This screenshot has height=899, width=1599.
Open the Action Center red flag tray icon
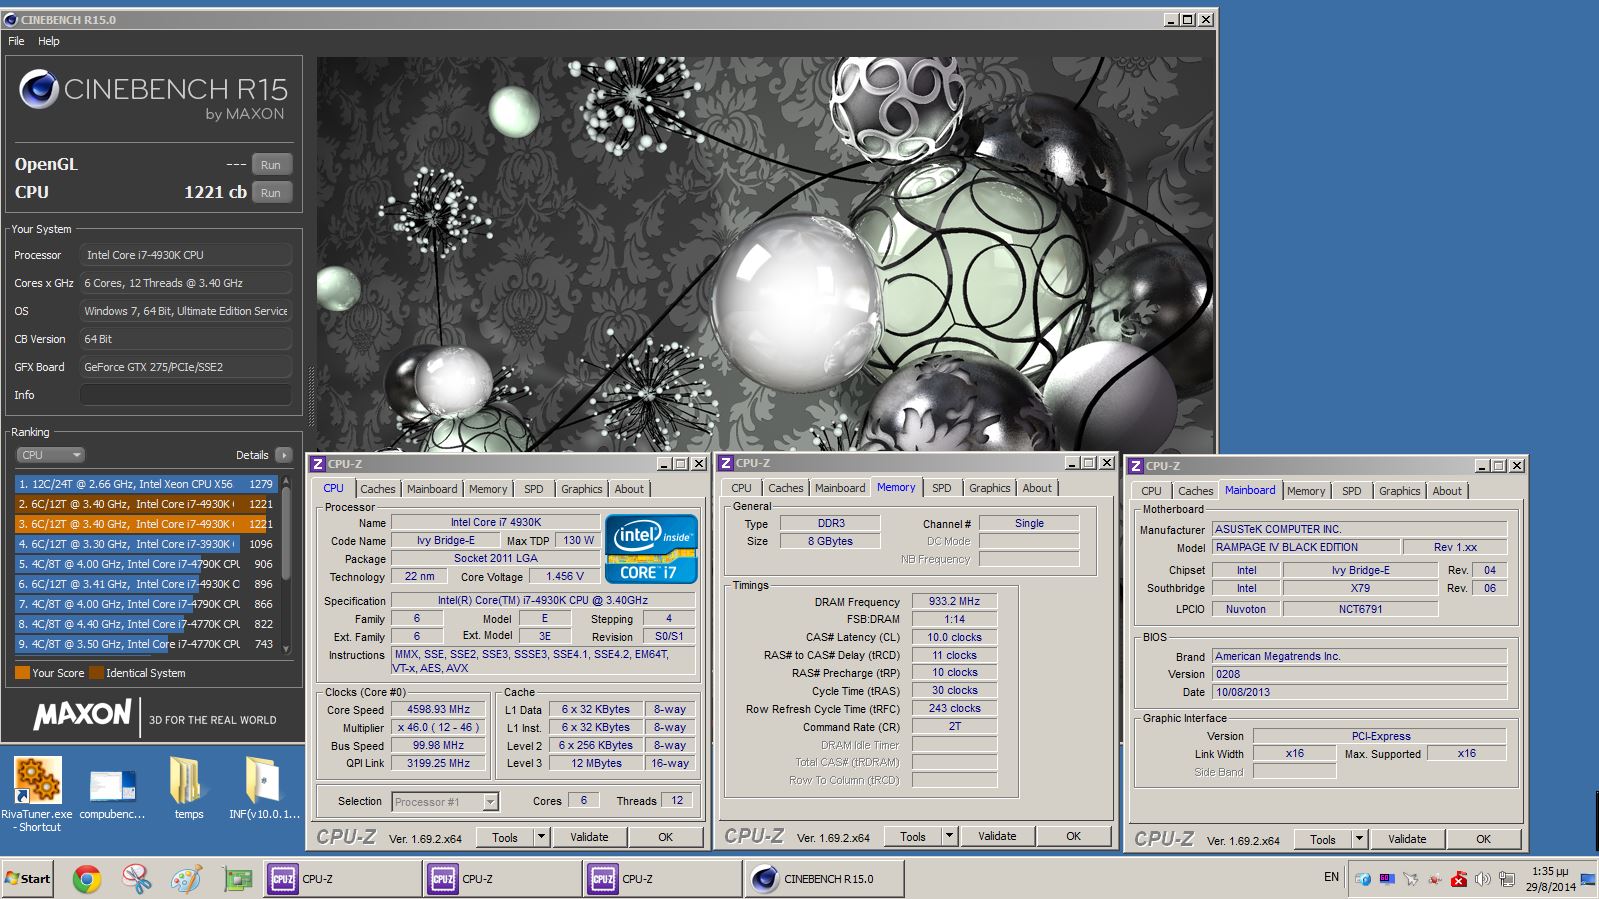(1459, 879)
